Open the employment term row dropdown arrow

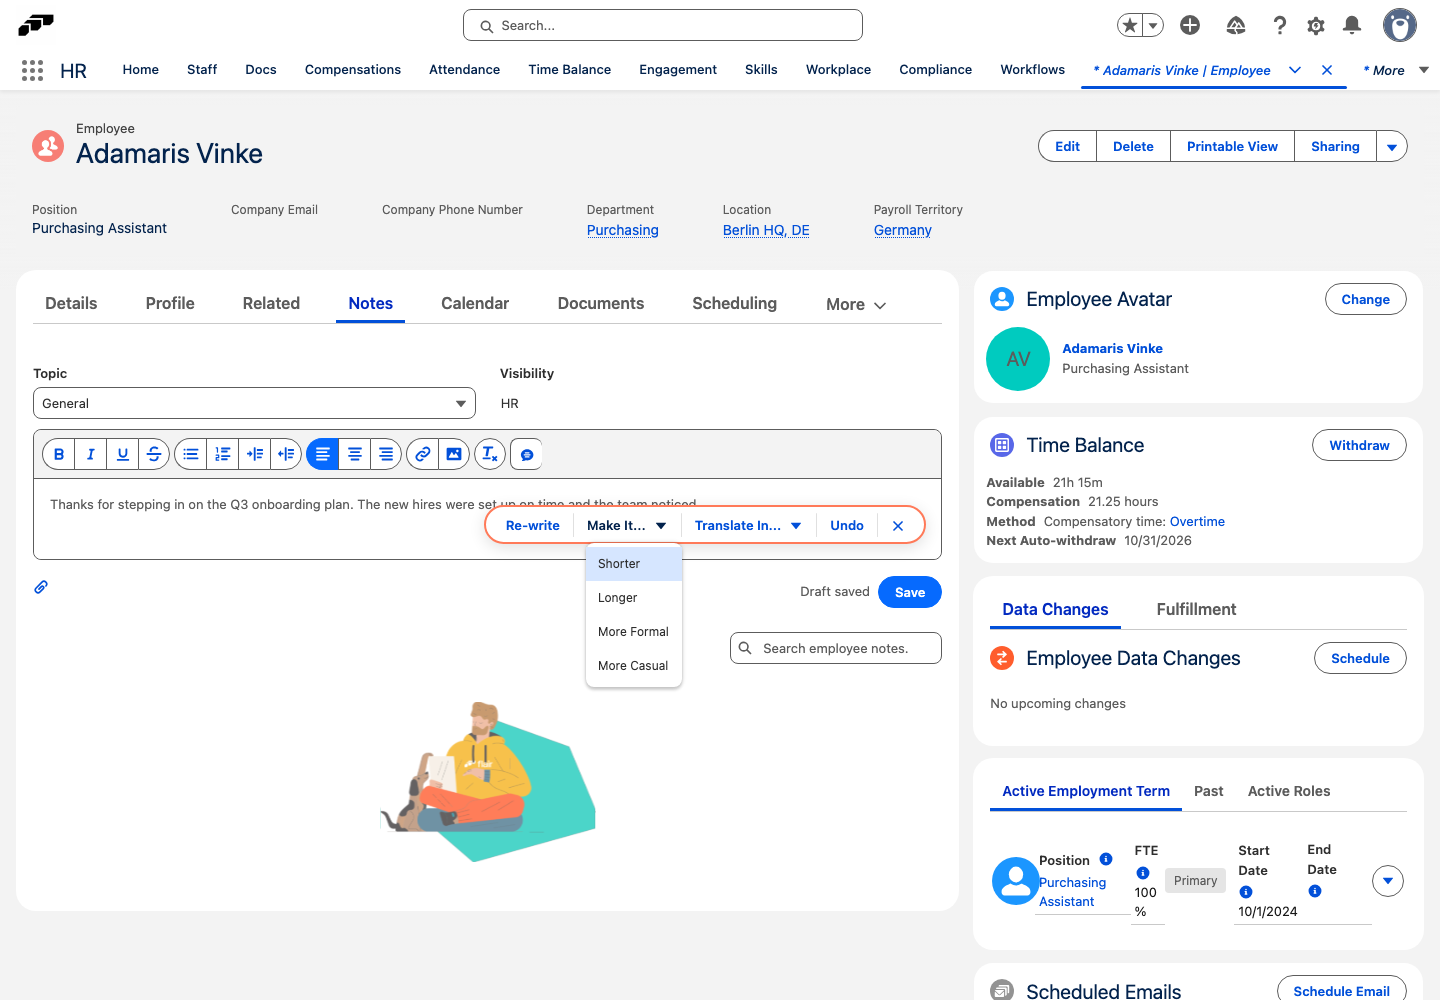pyautogui.click(x=1388, y=881)
